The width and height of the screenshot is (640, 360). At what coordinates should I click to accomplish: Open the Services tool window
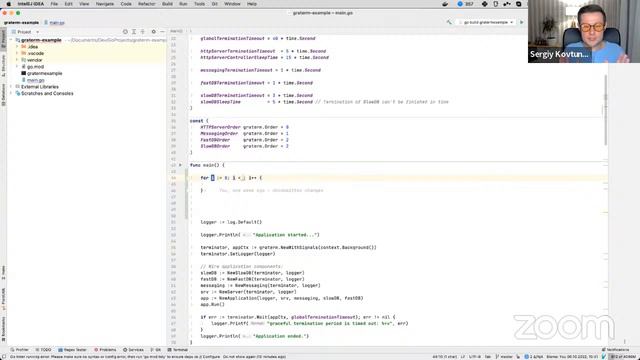[133, 350]
